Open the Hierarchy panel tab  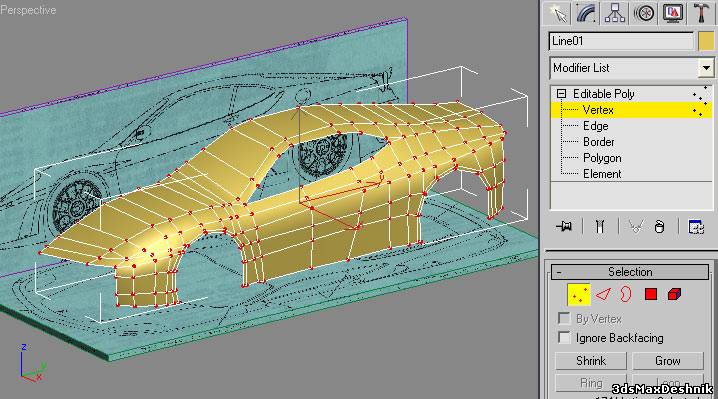click(615, 13)
